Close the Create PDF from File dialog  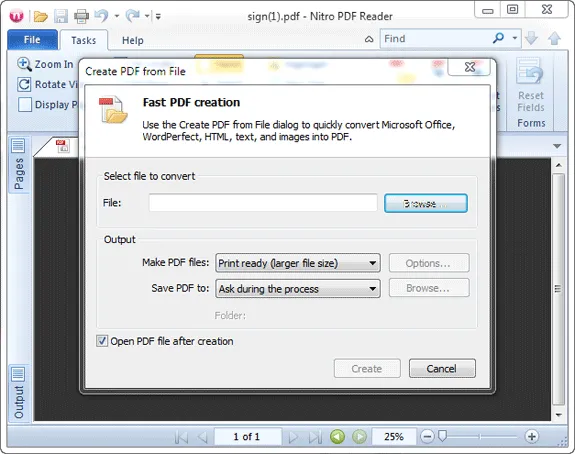click(470, 67)
